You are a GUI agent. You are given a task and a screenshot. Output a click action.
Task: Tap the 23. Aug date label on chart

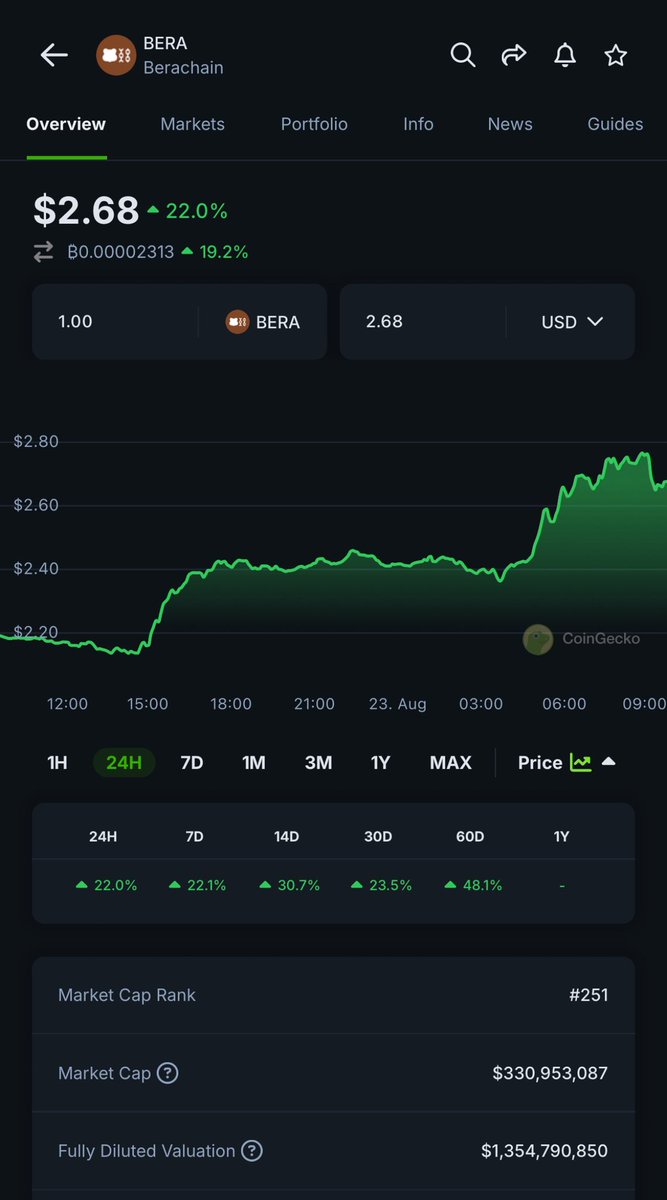398,704
